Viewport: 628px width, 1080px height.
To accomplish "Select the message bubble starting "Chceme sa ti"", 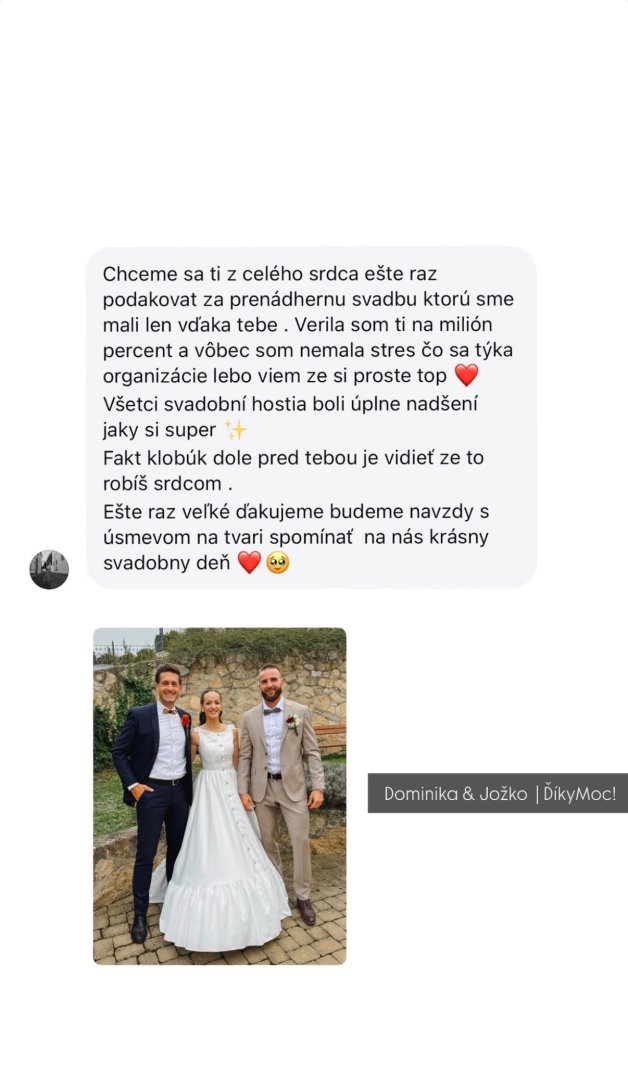I will (311, 417).
